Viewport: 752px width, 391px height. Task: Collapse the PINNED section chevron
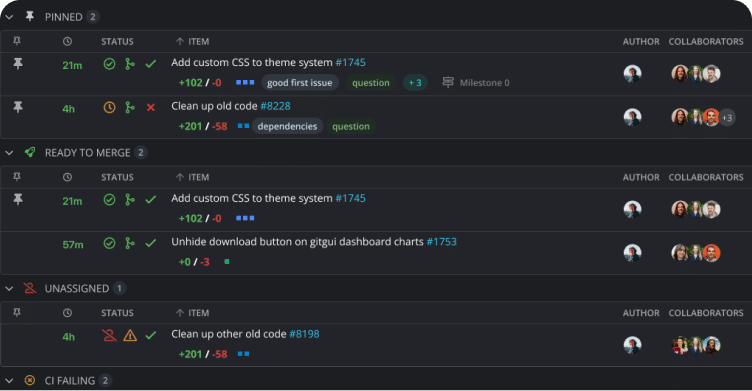[9, 17]
